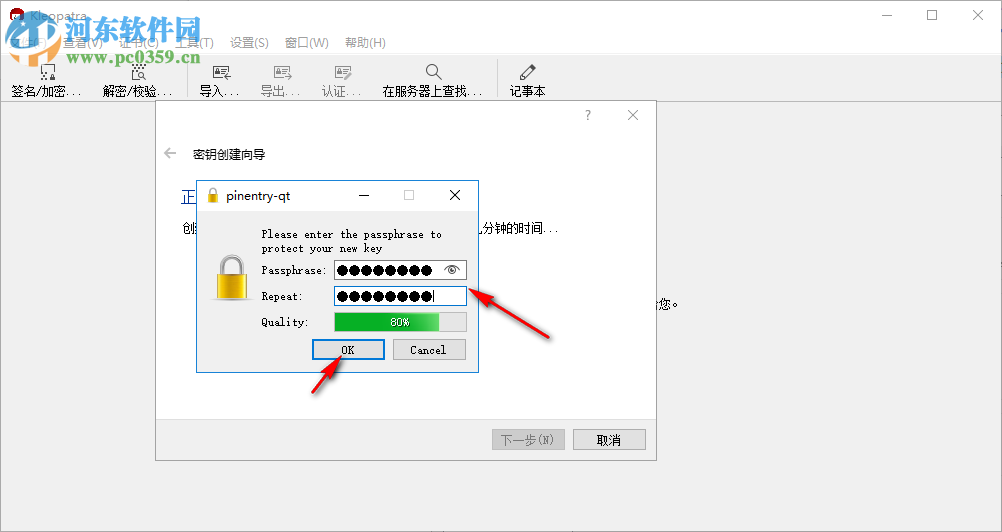Confirm passphrase with OK button
The width and height of the screenshot is (1002, 532).
(348, 350)
